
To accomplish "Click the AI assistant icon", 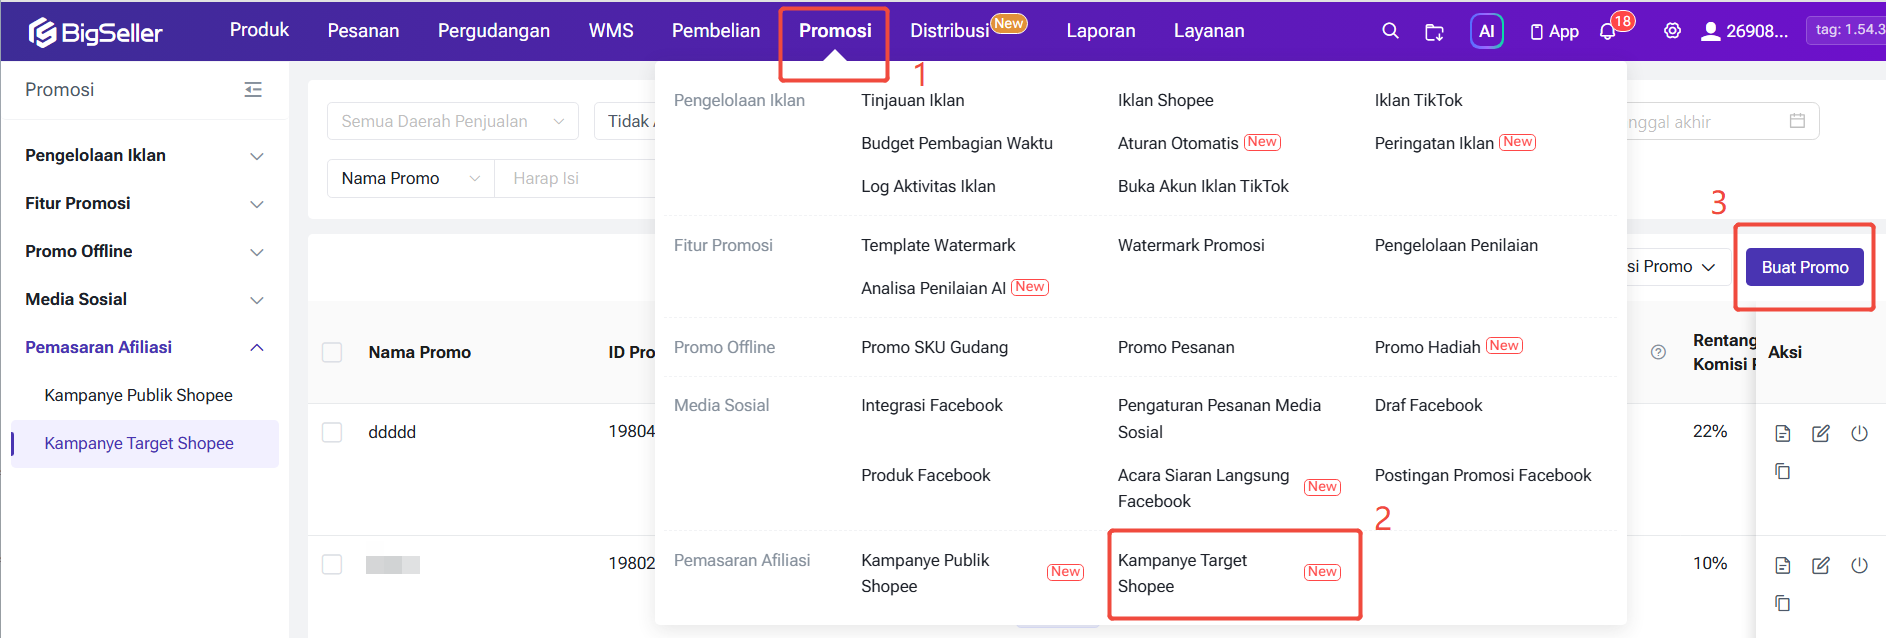I will pyautogui.click(x=1486, y=31).
